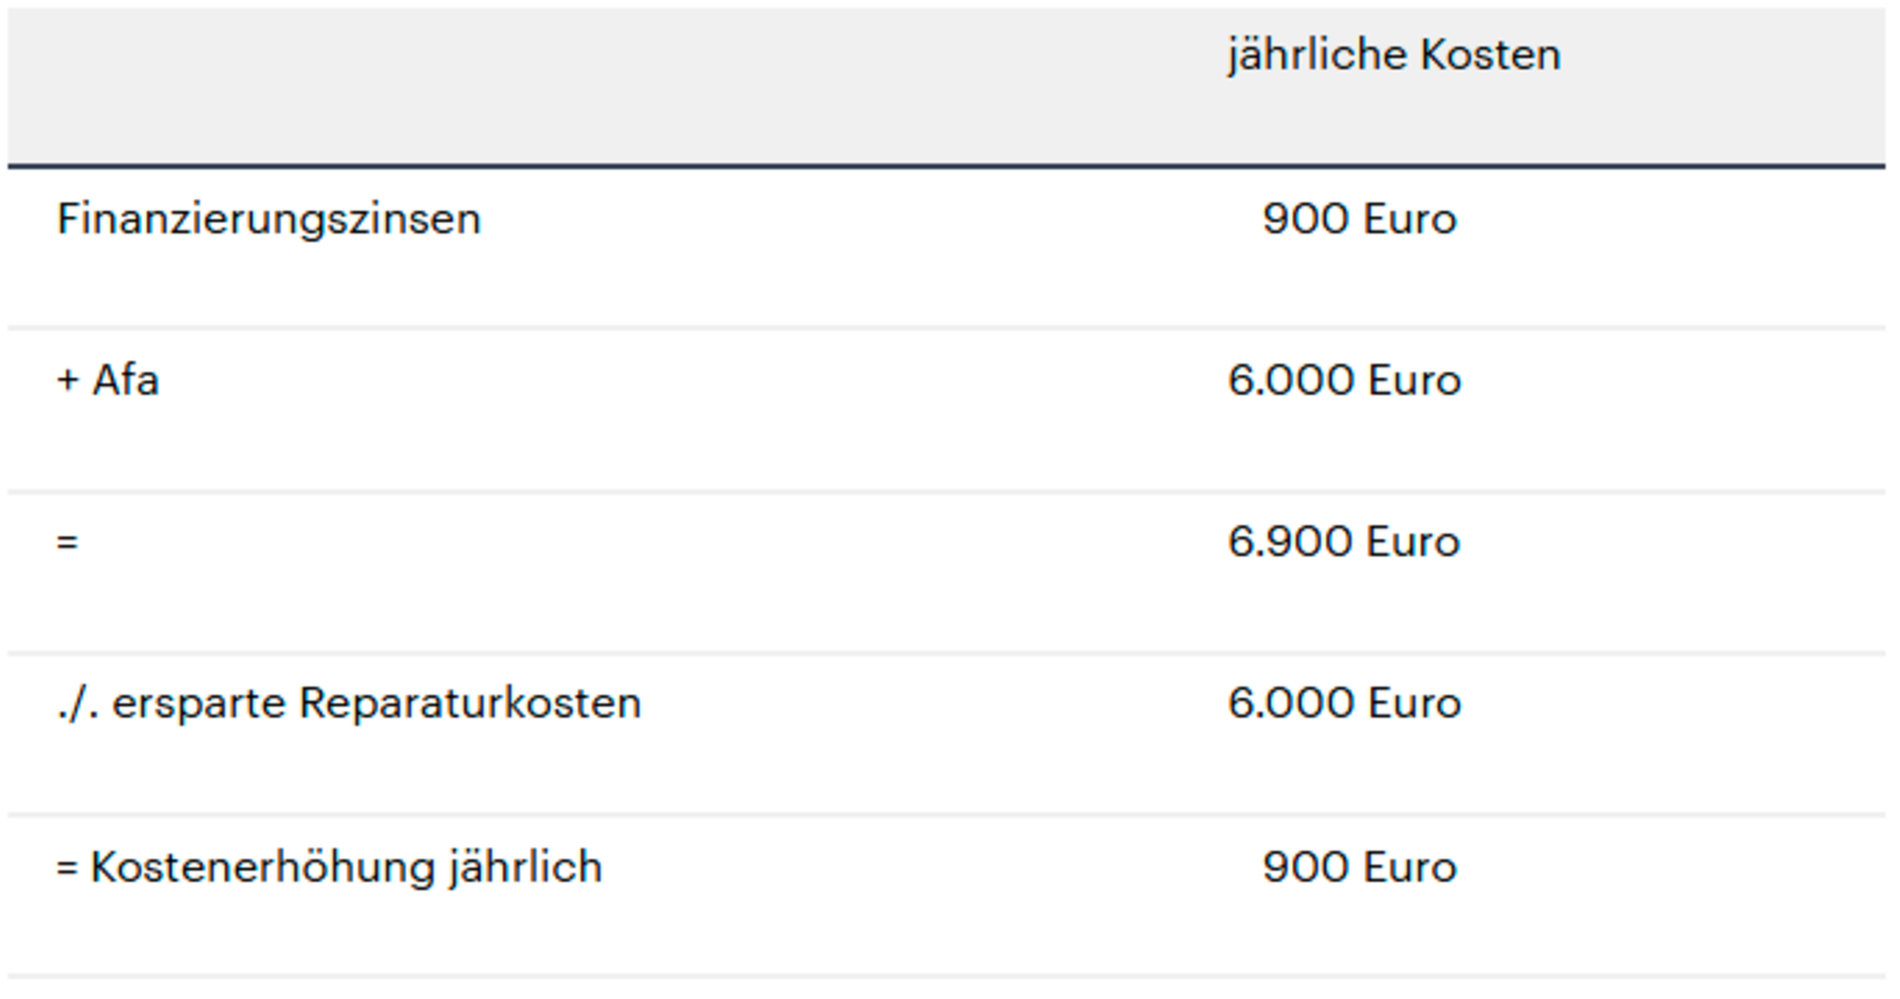Screen dimensions: 1900x999
Task: Click the "6.000 Euro" value for Afa
Action: (x=1344, y=381)
